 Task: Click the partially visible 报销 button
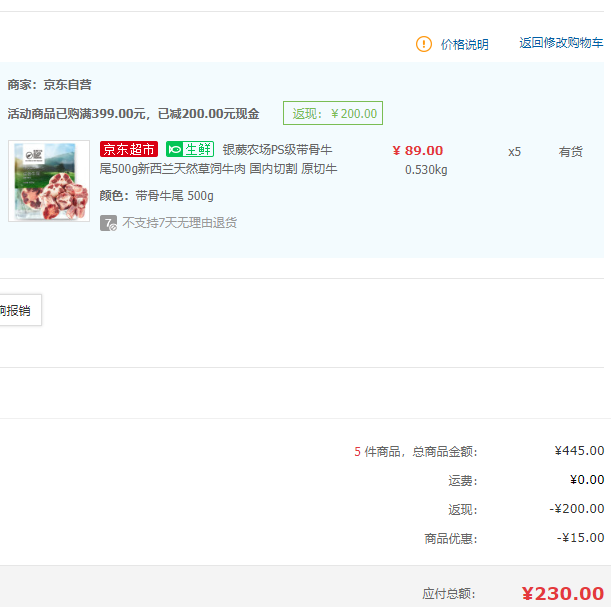pyautogui.click(x=20, y=310)
